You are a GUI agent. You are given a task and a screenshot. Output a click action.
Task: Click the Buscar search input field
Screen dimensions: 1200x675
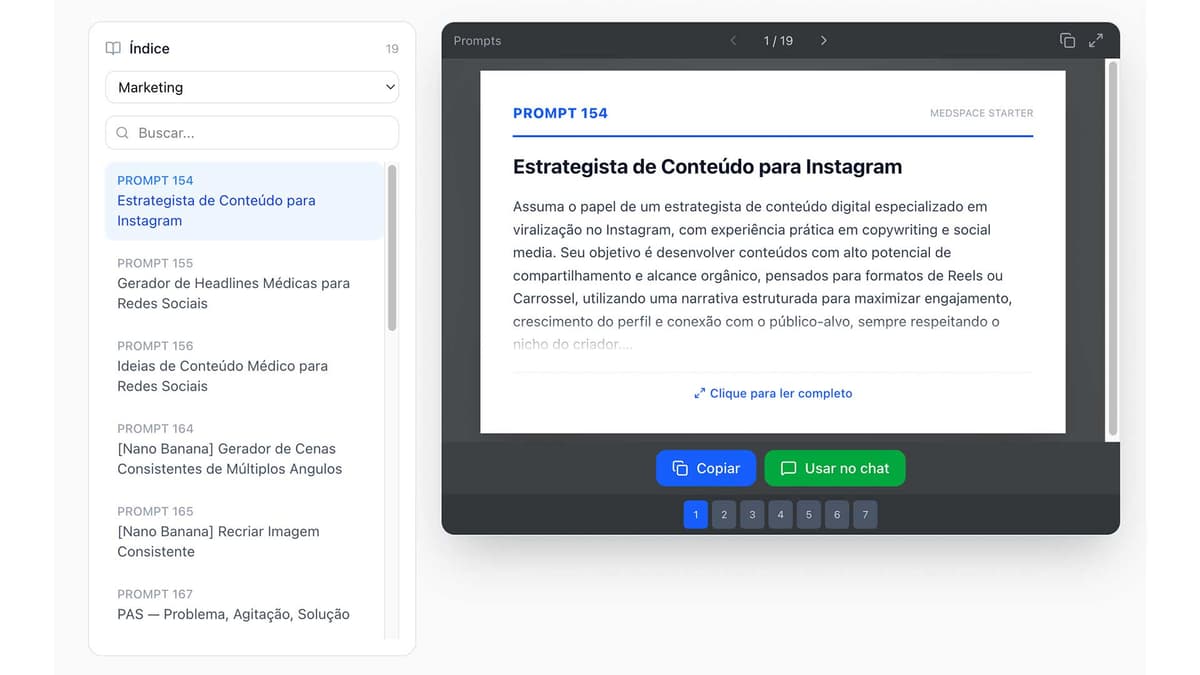[250, 132]
